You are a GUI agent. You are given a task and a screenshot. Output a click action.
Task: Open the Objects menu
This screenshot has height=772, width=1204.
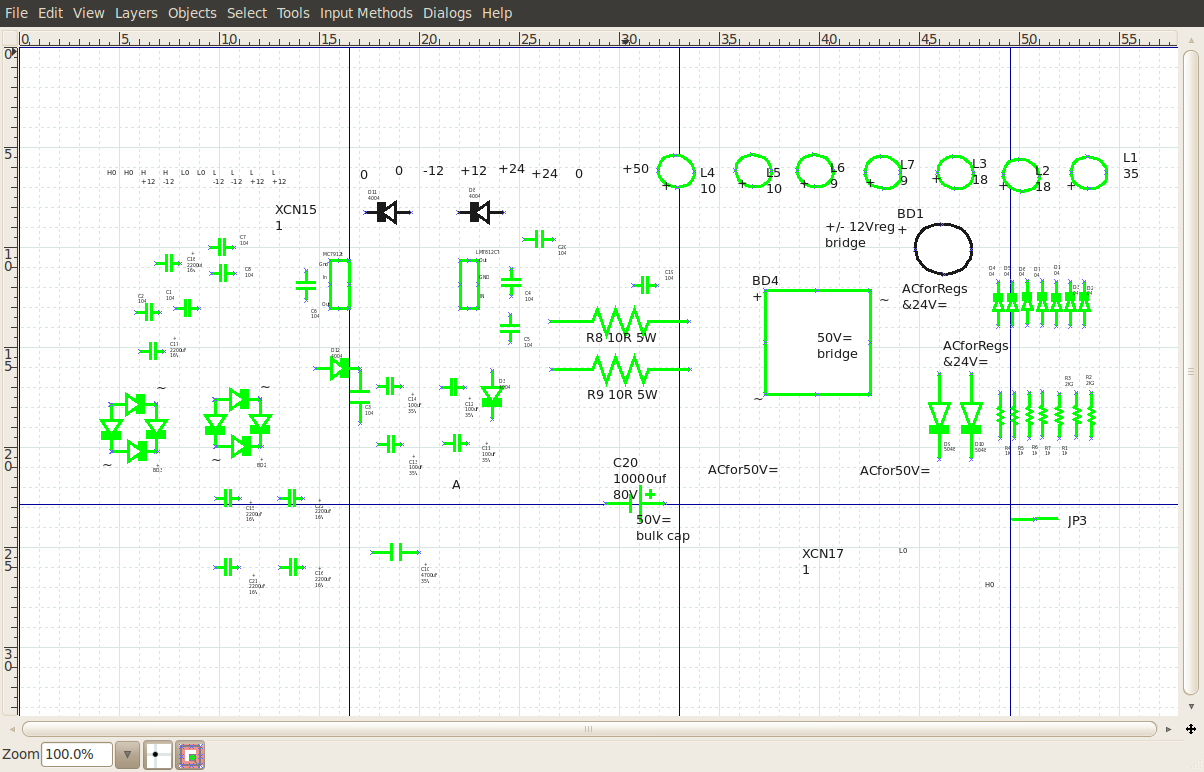coord(192,13)
